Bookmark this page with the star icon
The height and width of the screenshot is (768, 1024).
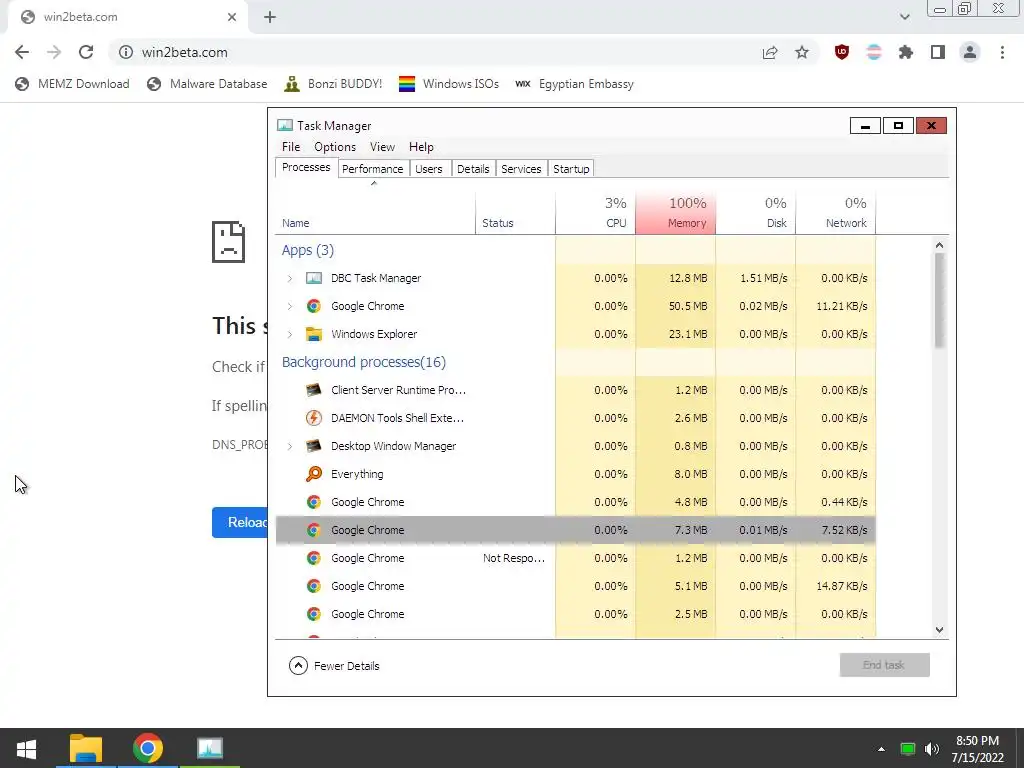pos(802,52)
